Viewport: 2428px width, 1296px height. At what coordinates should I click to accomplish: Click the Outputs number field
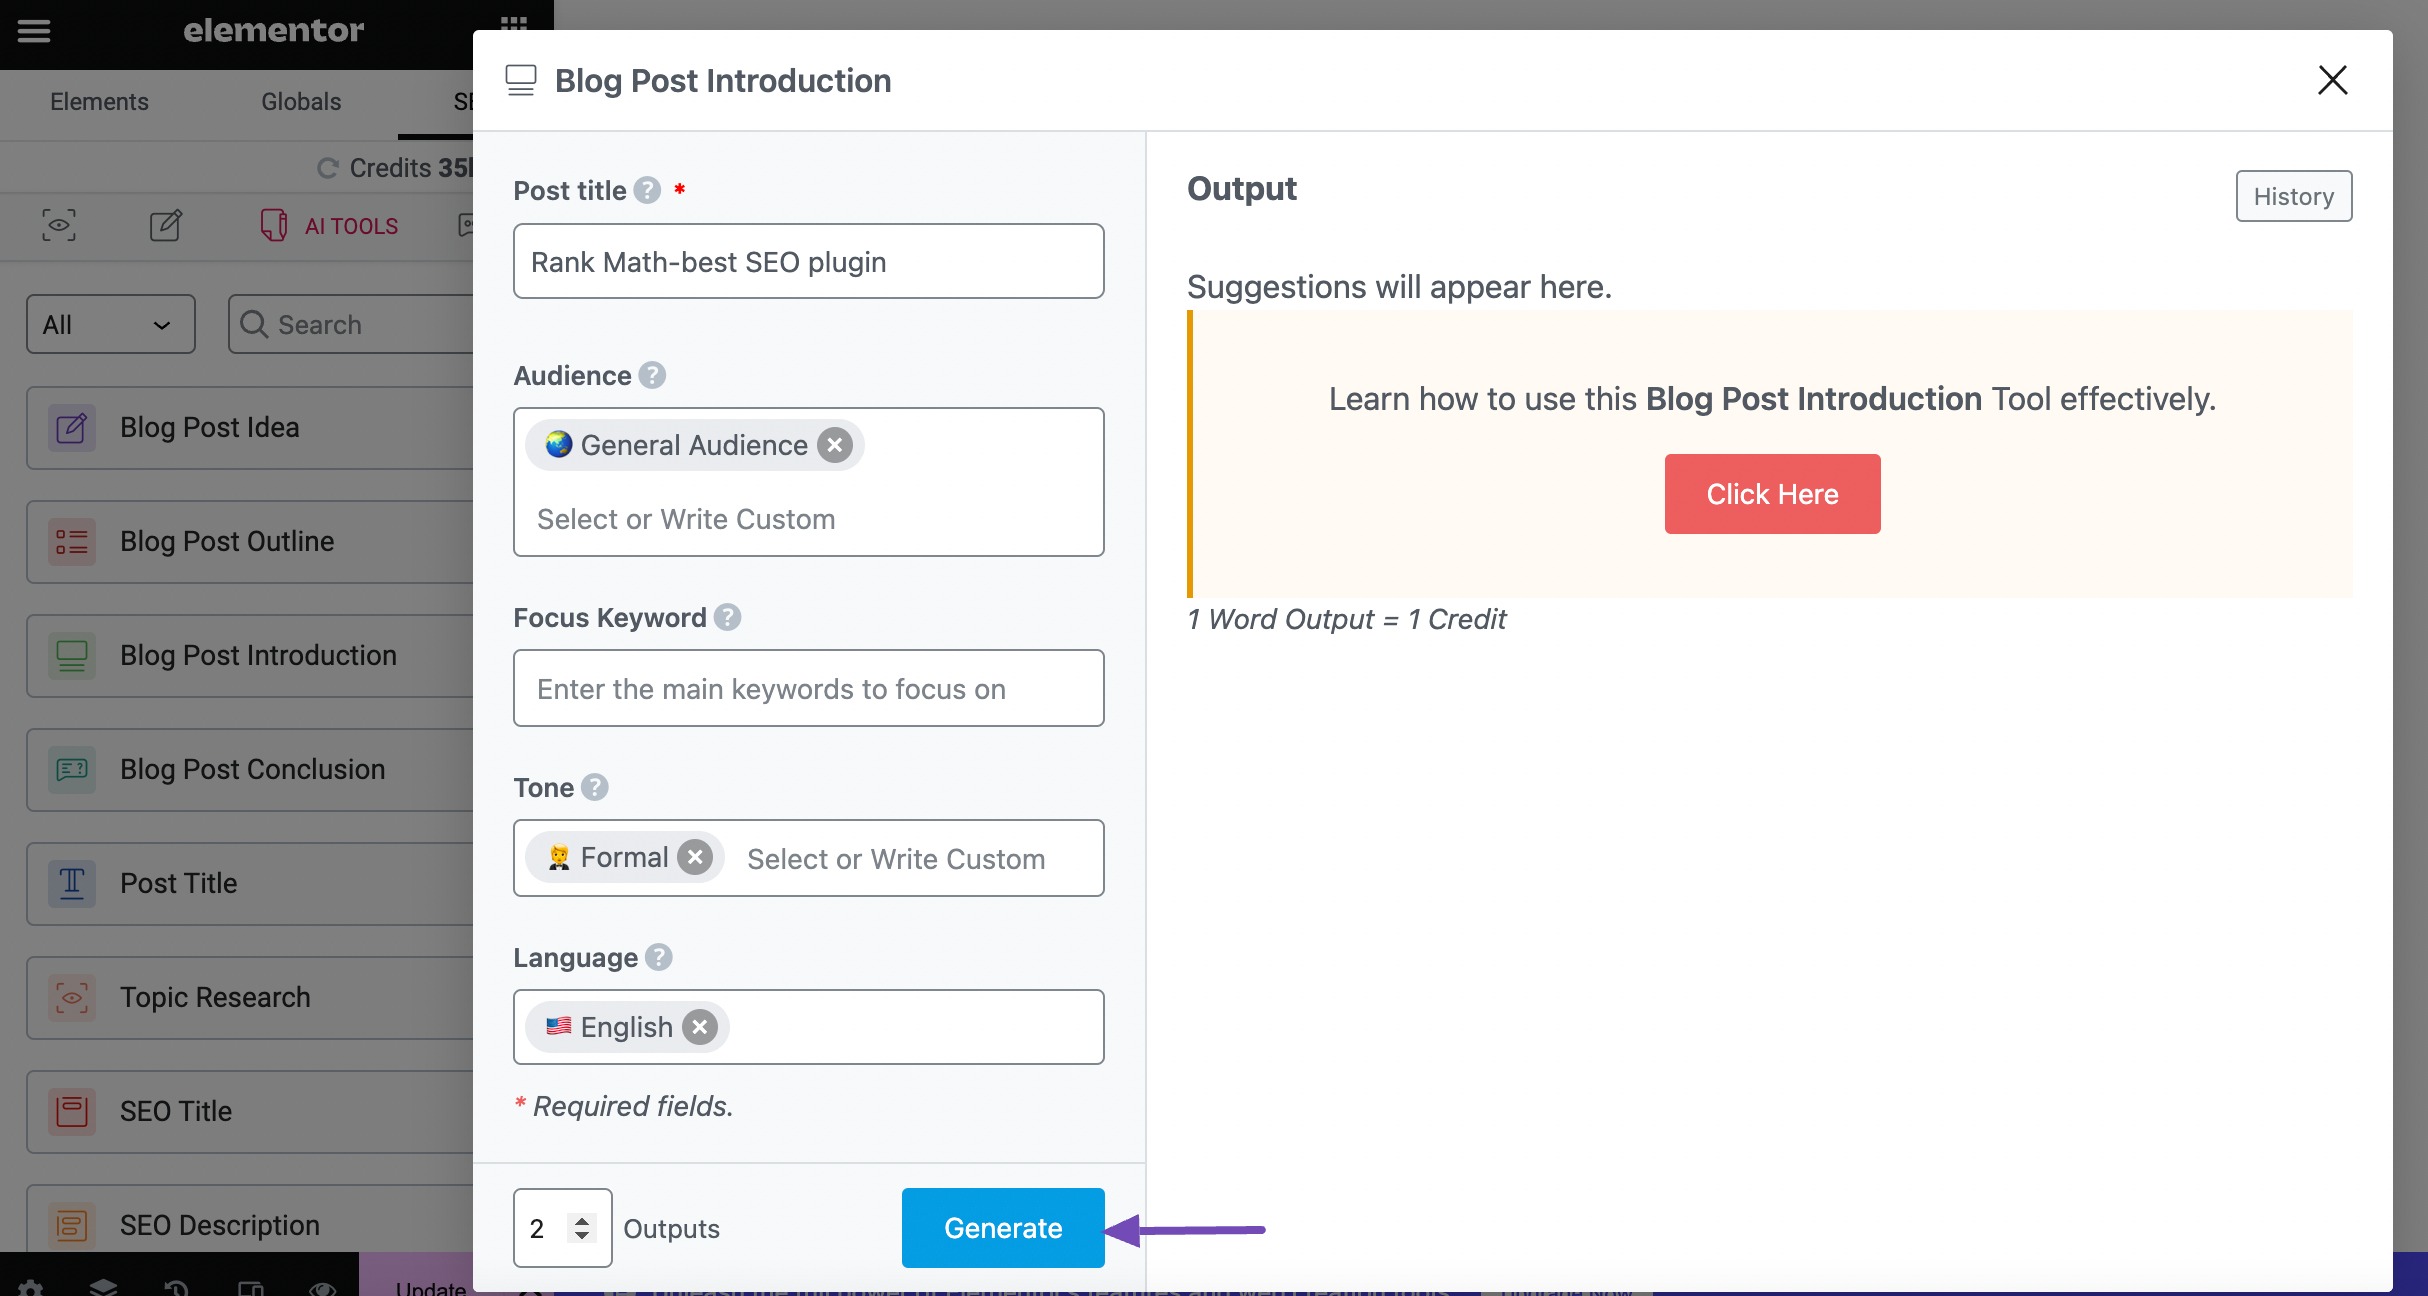click(x=563, y=1228)
